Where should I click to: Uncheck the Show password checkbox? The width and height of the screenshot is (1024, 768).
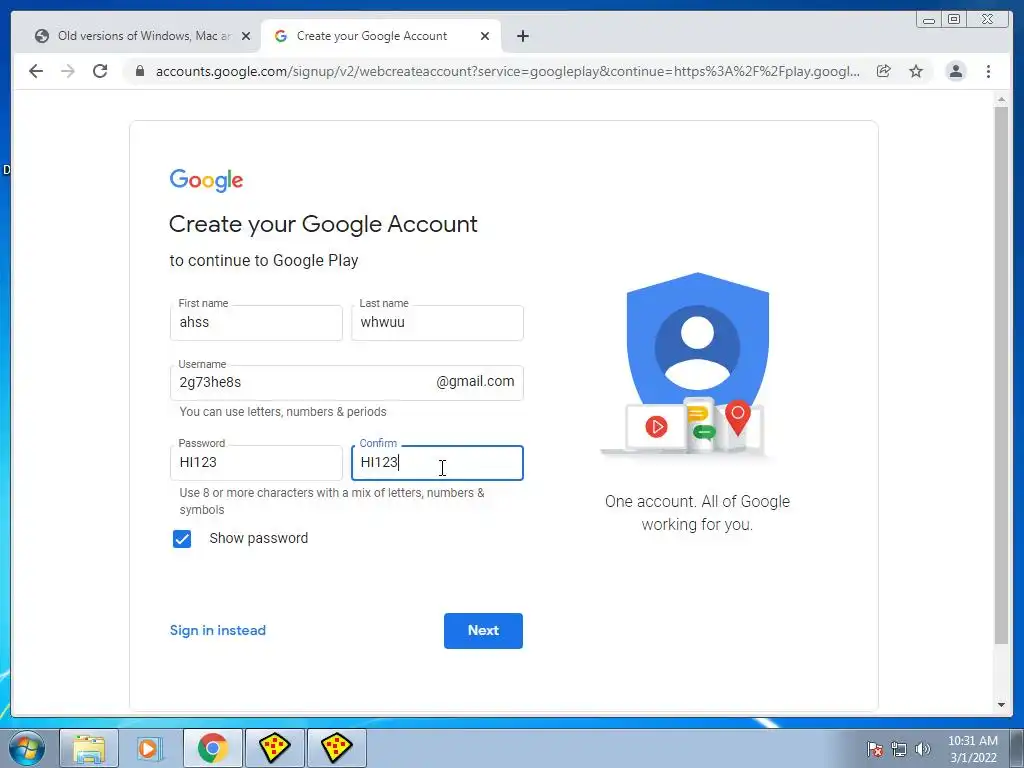point(182,539)
